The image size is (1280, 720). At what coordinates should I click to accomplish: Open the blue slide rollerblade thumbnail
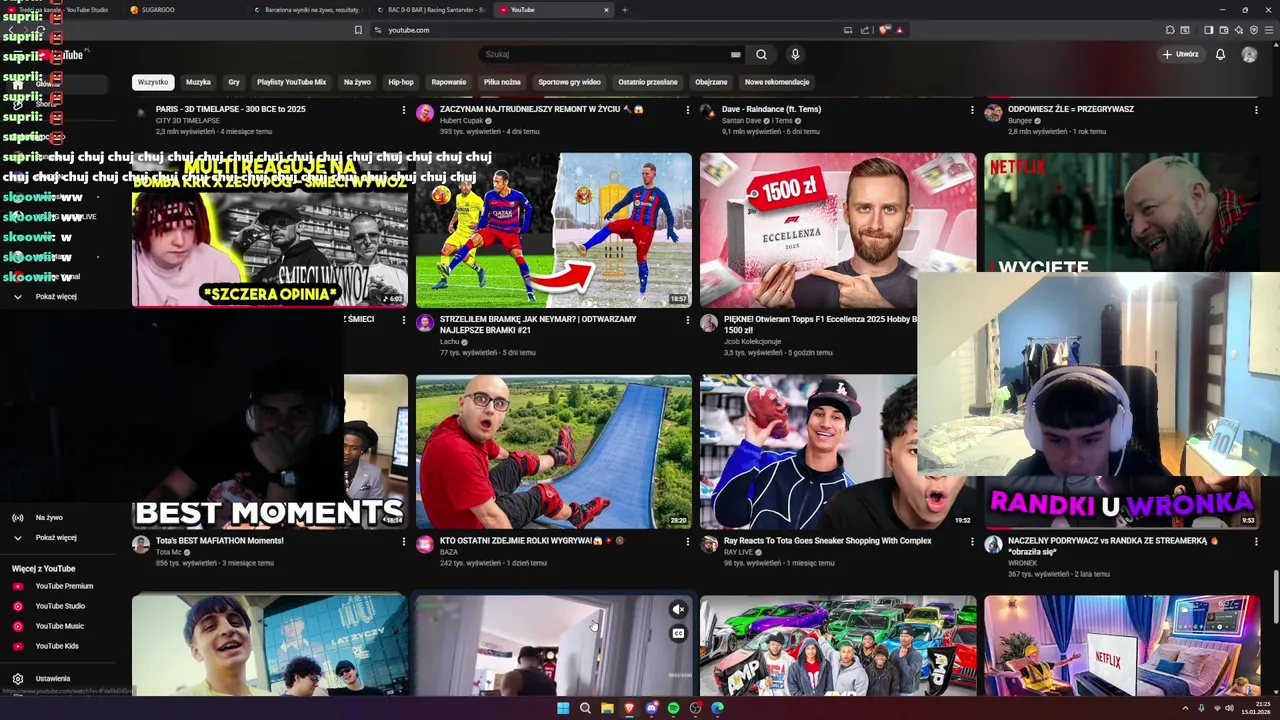(554, 452)
